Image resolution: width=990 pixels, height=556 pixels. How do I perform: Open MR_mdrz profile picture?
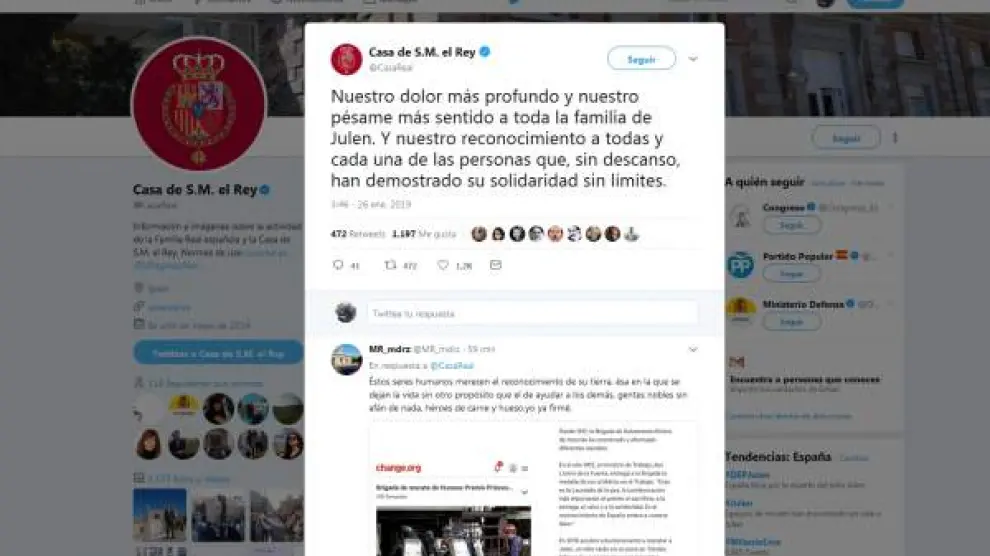tap(347, 359)
